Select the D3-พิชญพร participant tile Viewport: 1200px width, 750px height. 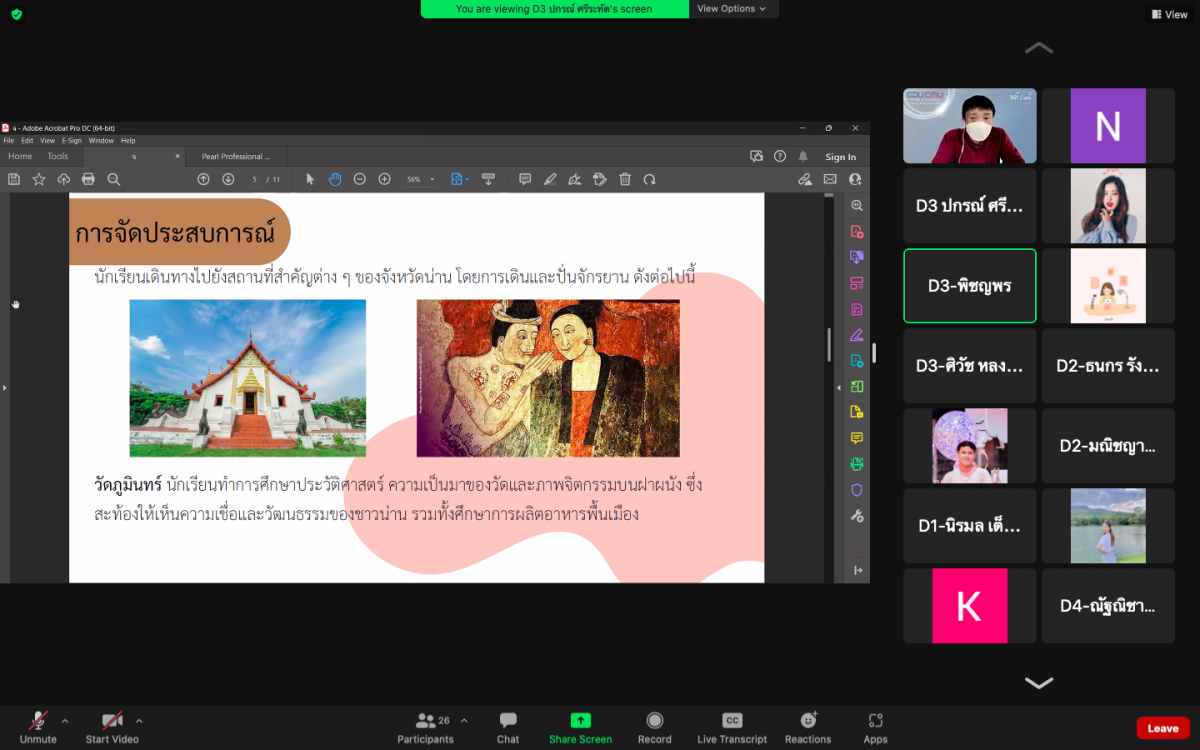[970, 286]
